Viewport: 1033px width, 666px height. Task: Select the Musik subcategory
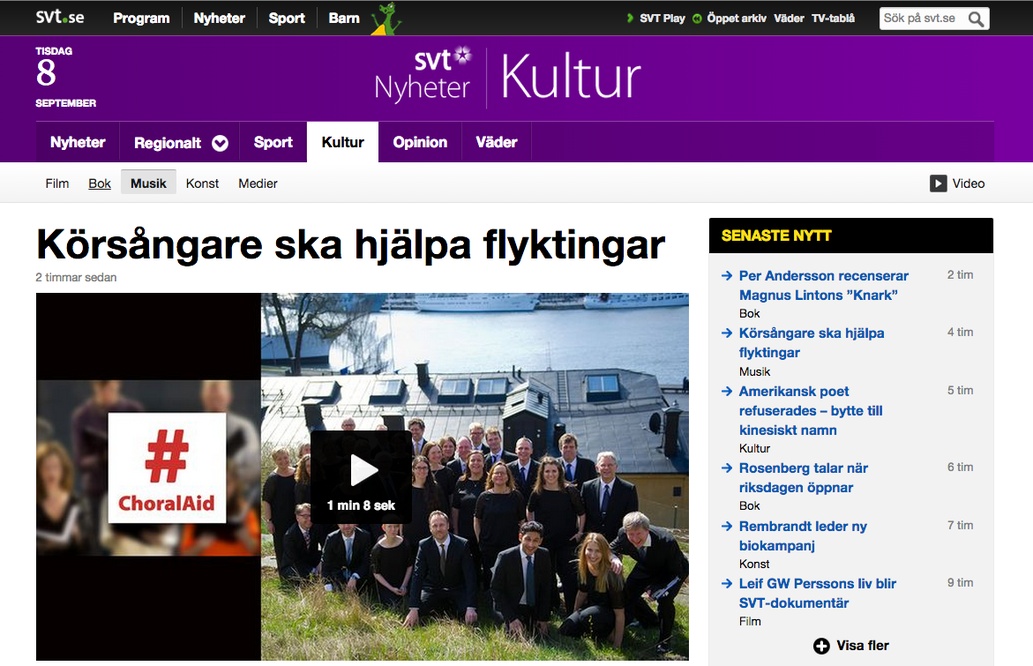(148, 183)
